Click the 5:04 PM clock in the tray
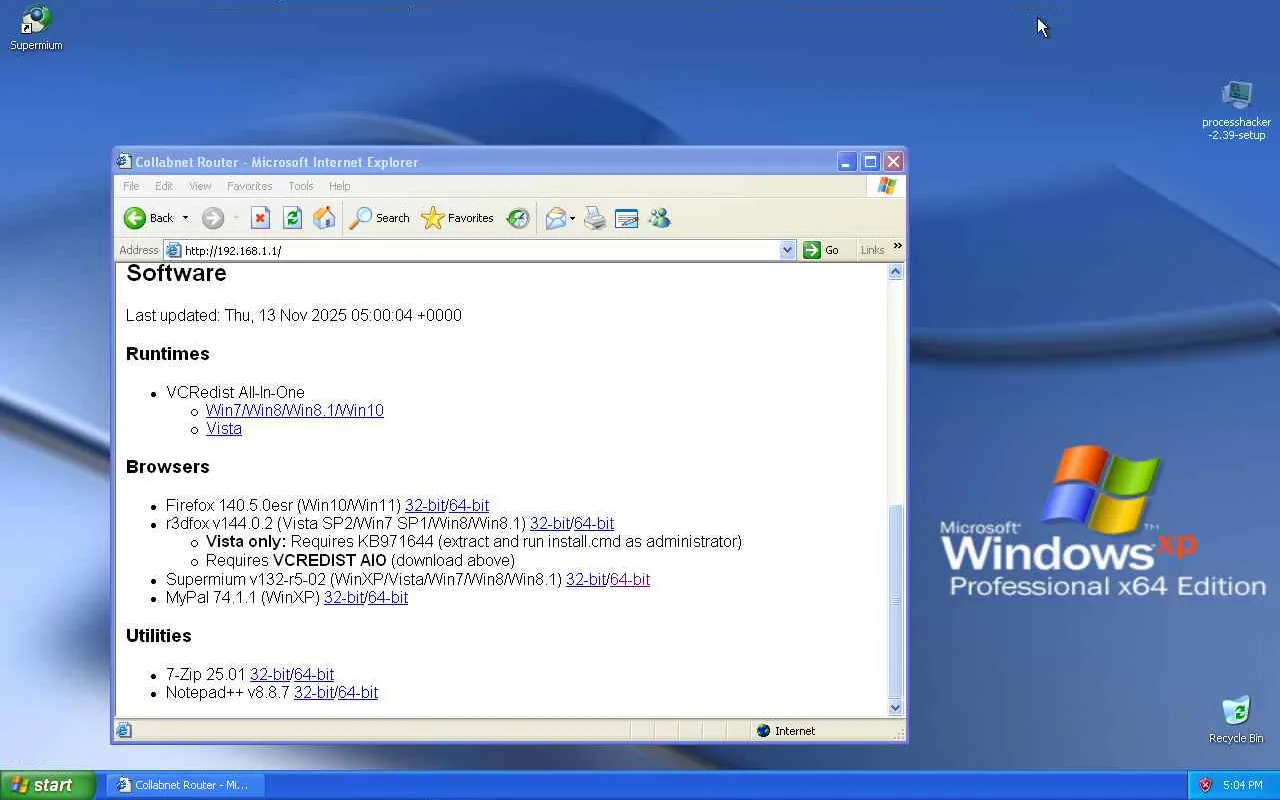1280x800 pixels. (1243, 785)
